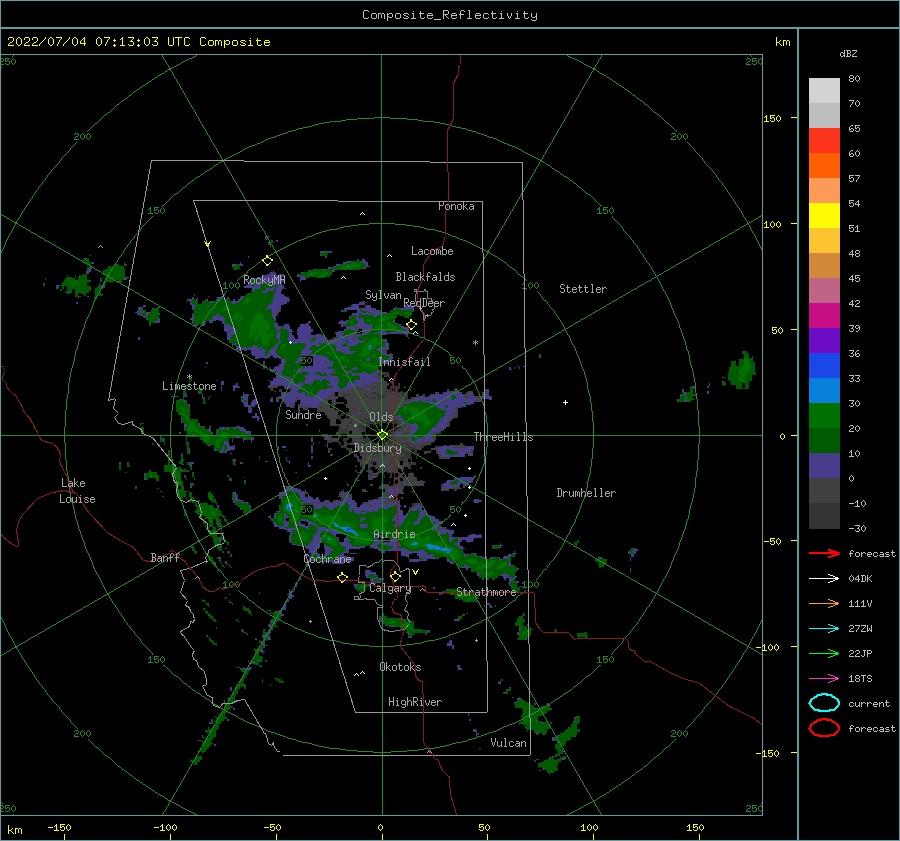
Task: Click the storm cell east of Stettler
Action: tap(742, 371)
